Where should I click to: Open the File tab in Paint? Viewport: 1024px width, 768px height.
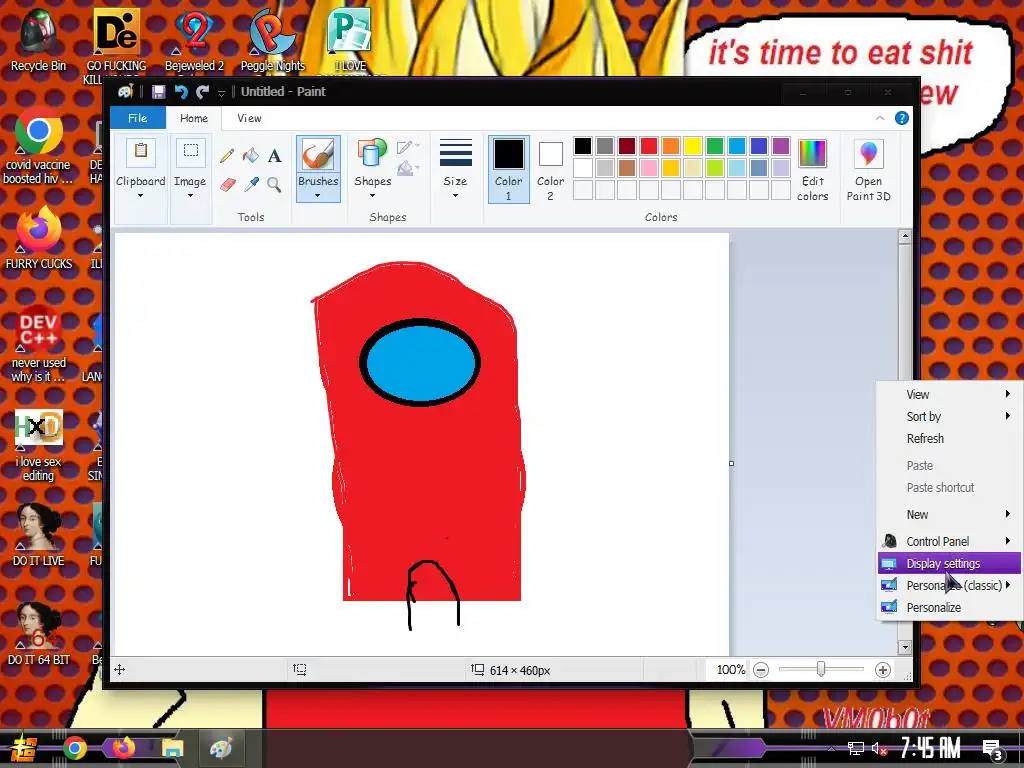(x=137, y=118)
